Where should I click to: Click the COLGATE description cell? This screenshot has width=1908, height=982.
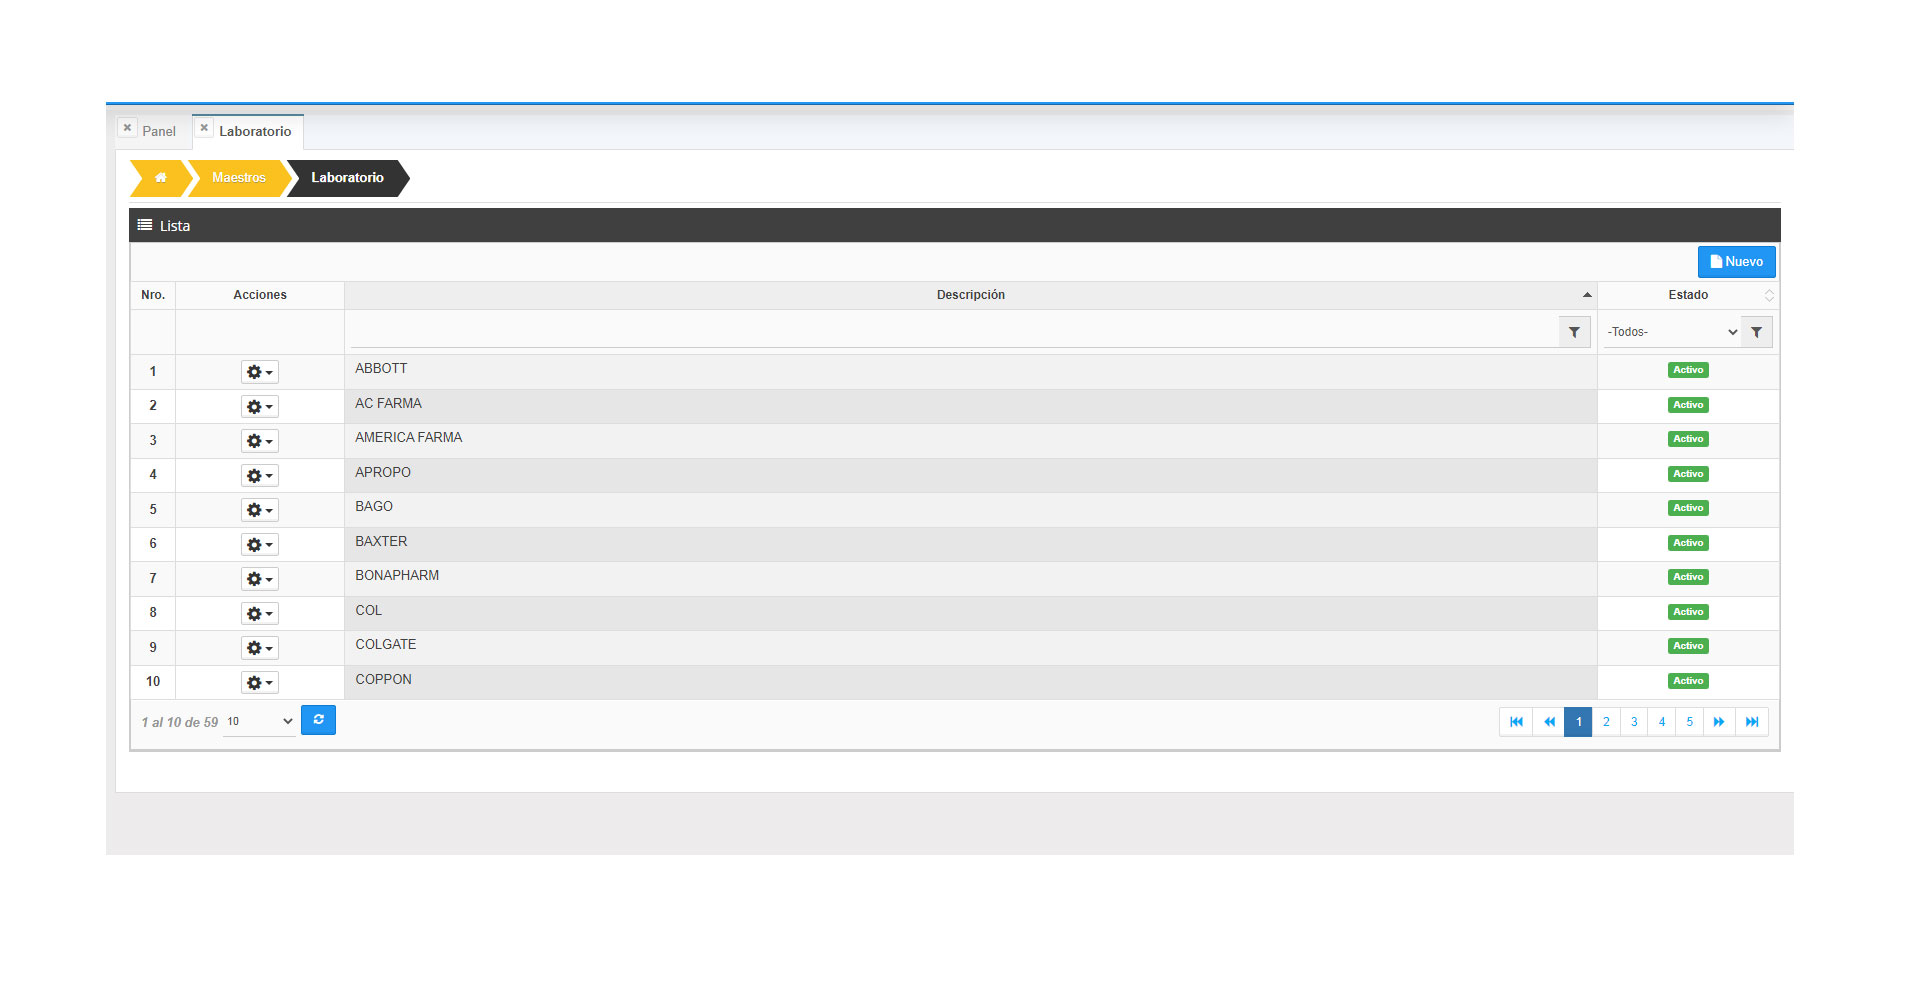(970, 648)
